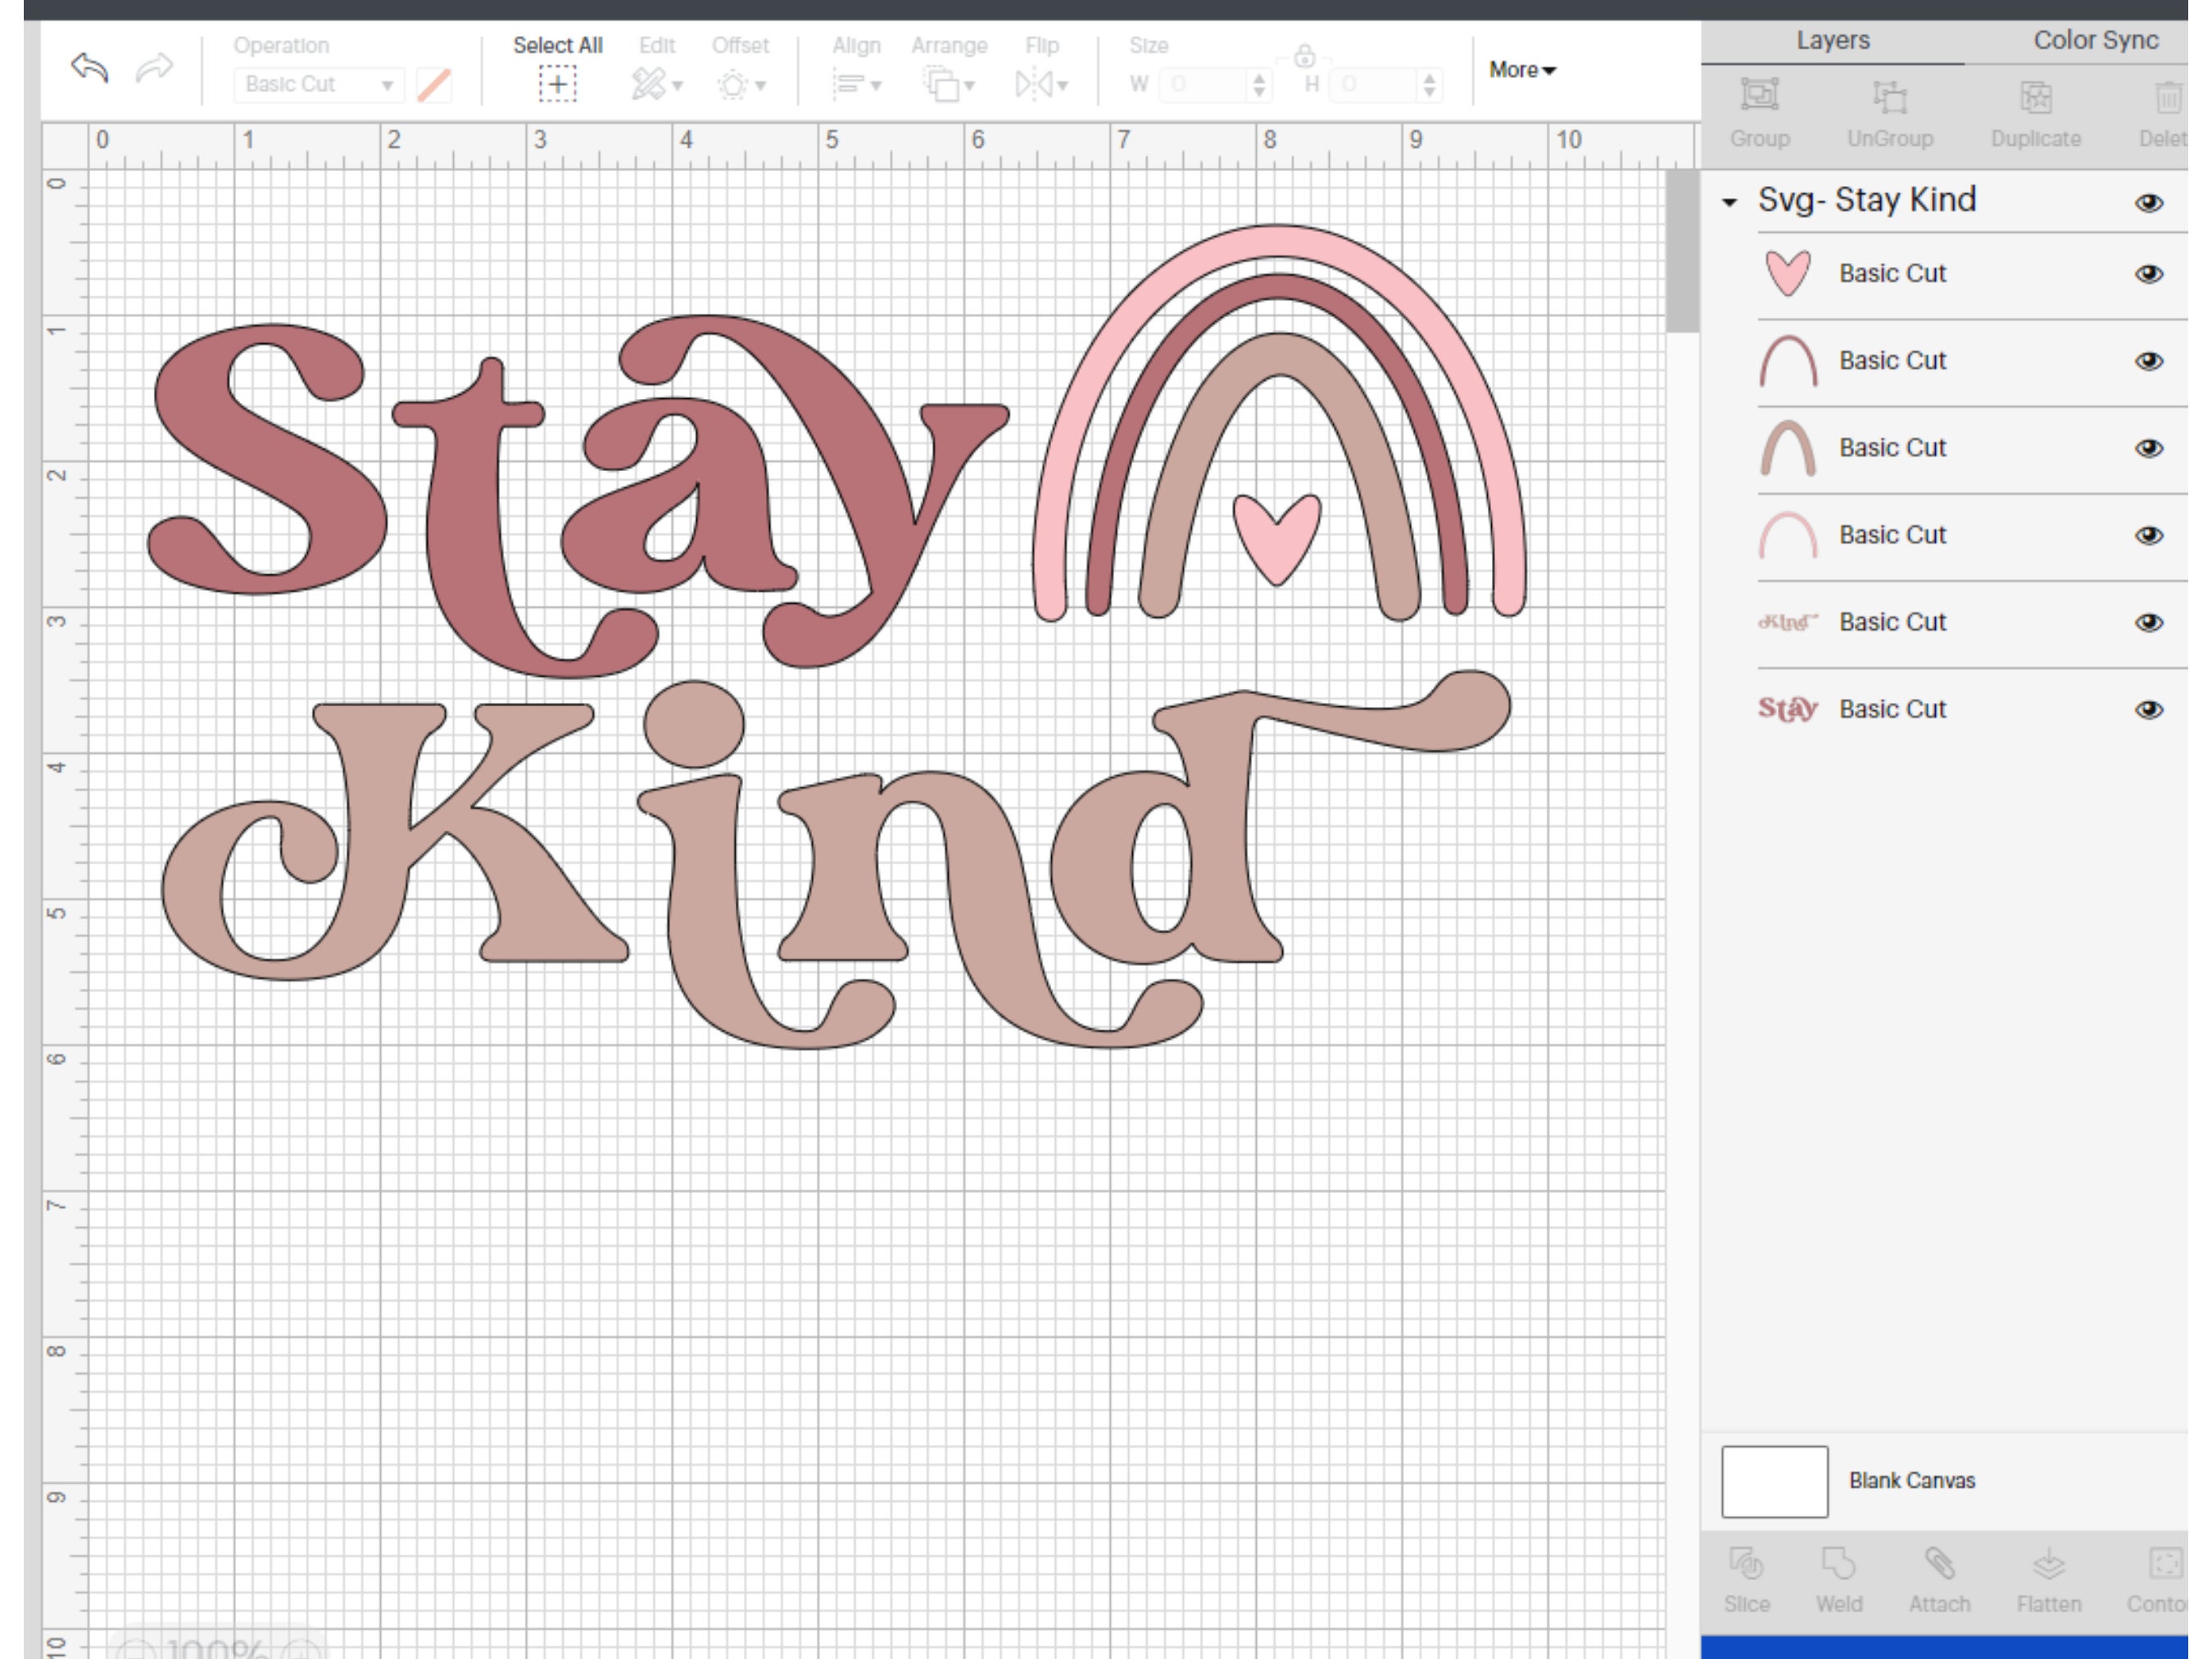Screen dimensions: 2212x1659
Task: Collapse the Svg- Stay Kind group
Action: pos(1729,201)
